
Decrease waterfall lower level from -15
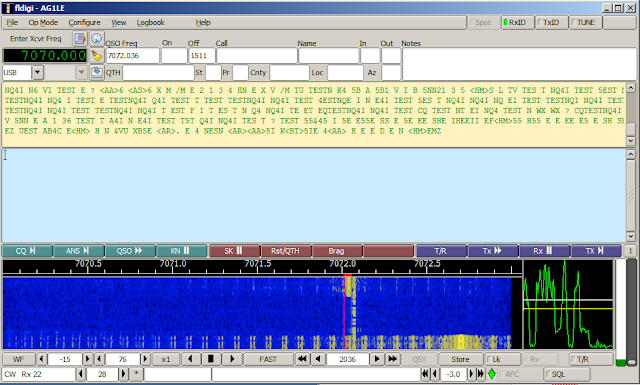tap(41, 359)
